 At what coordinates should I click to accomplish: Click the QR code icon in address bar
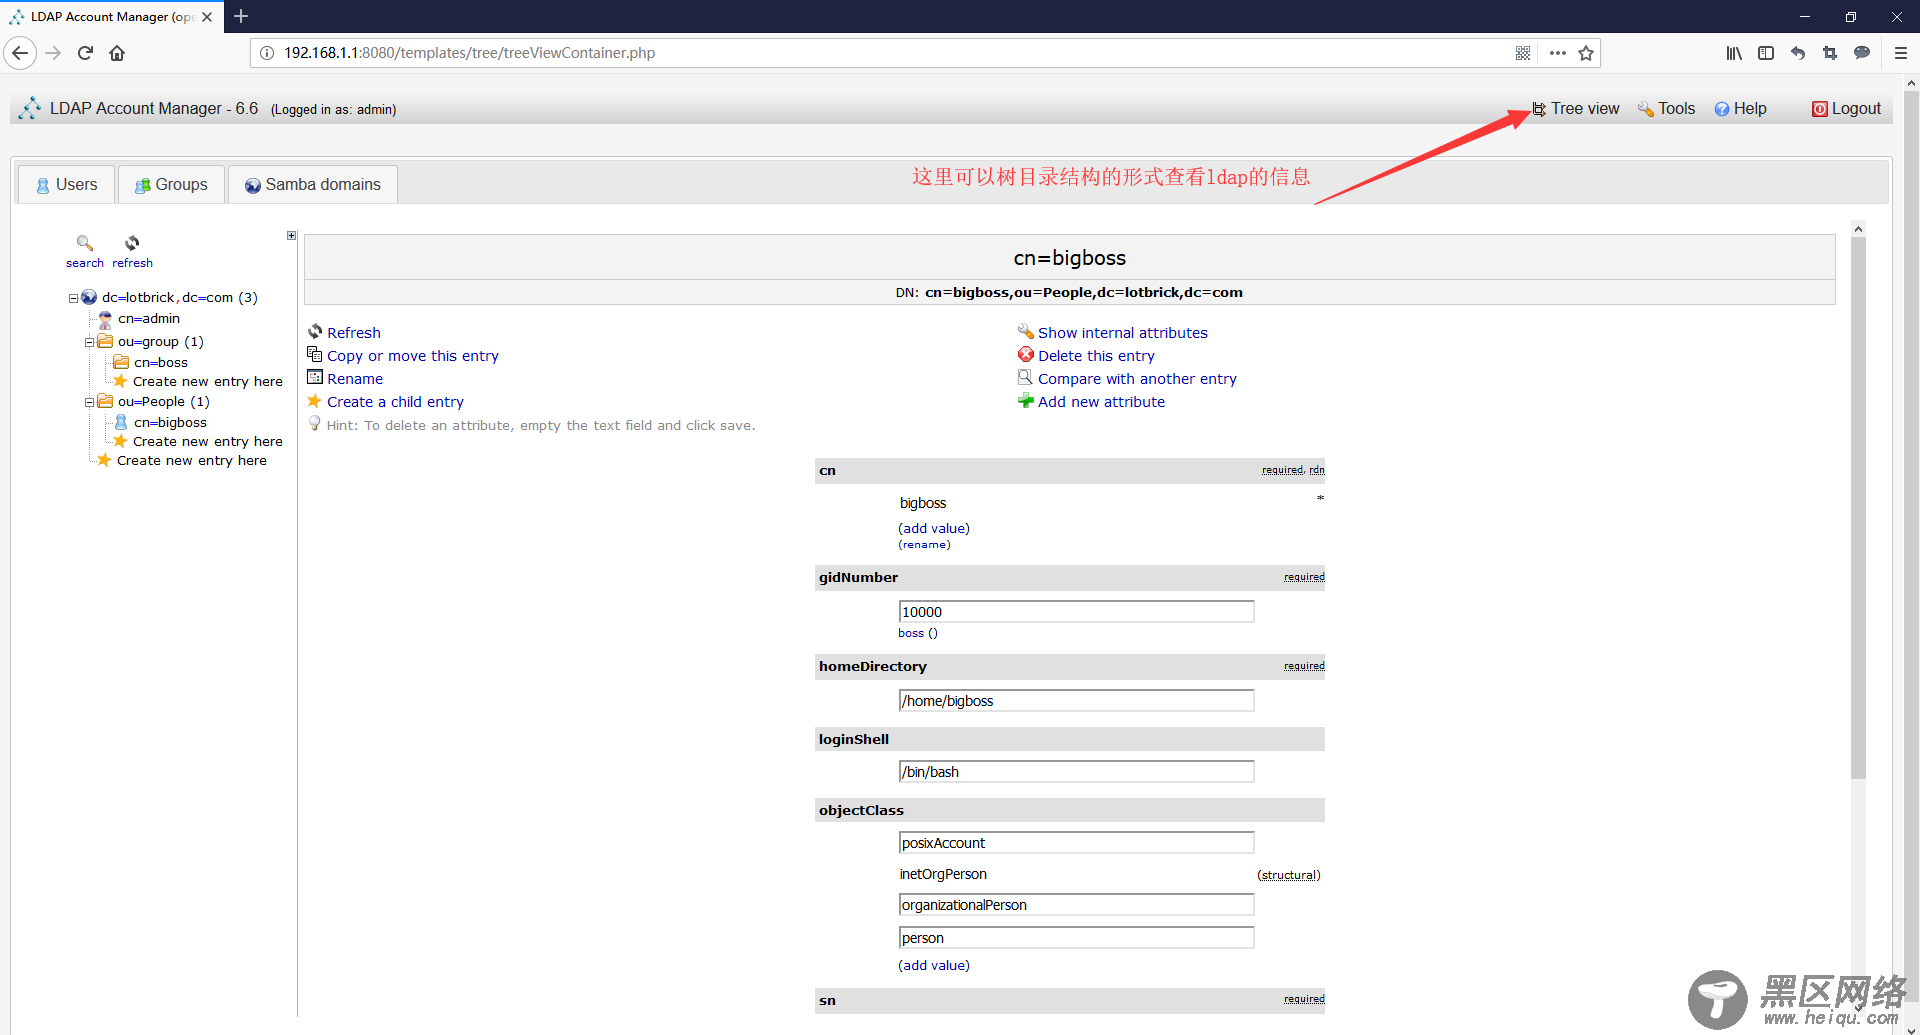[1523, 53]
